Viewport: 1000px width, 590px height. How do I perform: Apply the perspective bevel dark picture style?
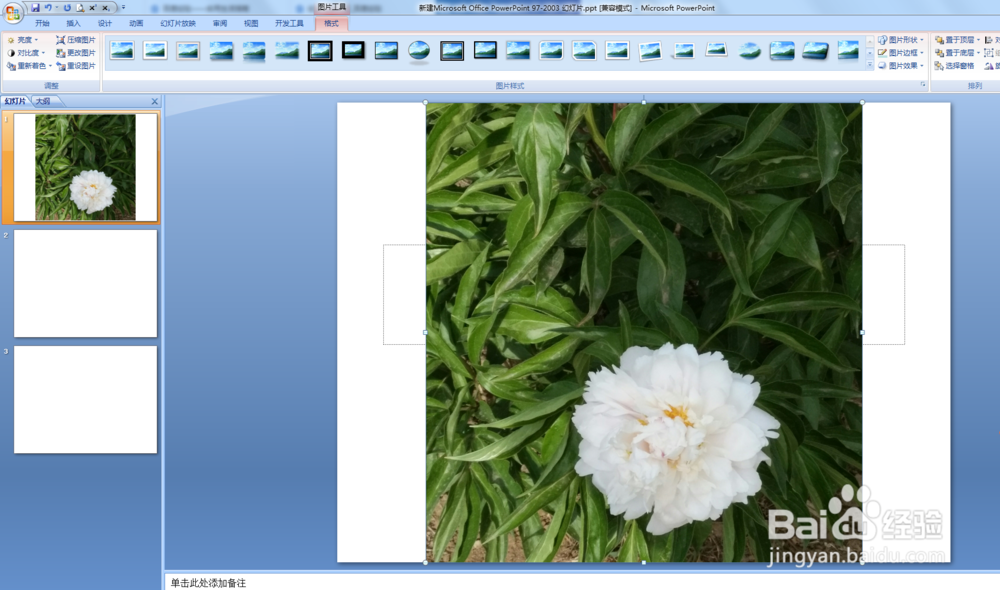point(815,50)
